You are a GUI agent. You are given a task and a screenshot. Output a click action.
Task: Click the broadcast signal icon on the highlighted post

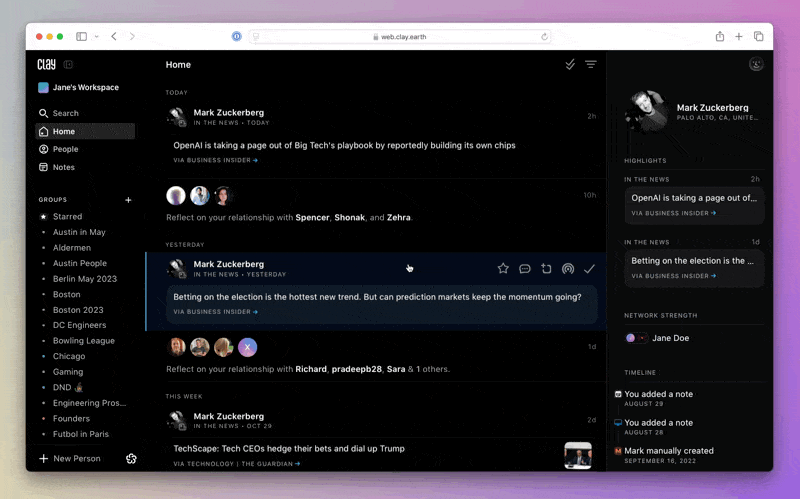tap(568, 269)
